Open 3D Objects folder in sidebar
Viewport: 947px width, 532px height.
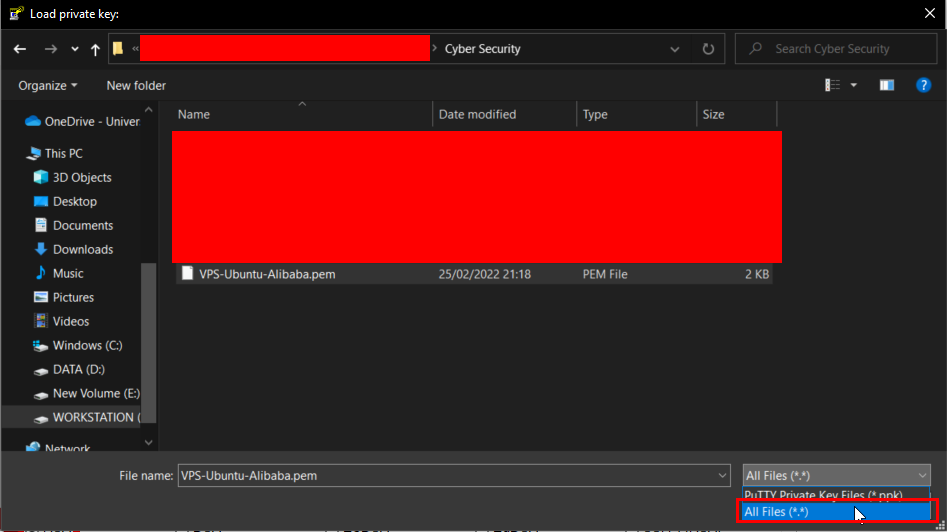(81, 177)
